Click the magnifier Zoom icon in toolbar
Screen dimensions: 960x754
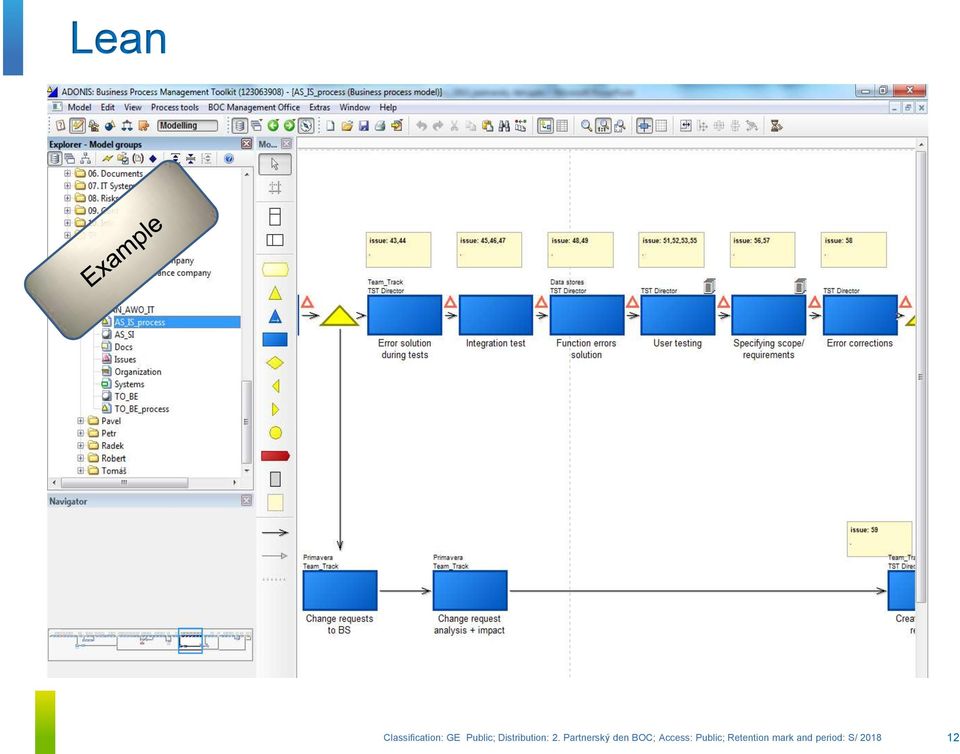587,126
